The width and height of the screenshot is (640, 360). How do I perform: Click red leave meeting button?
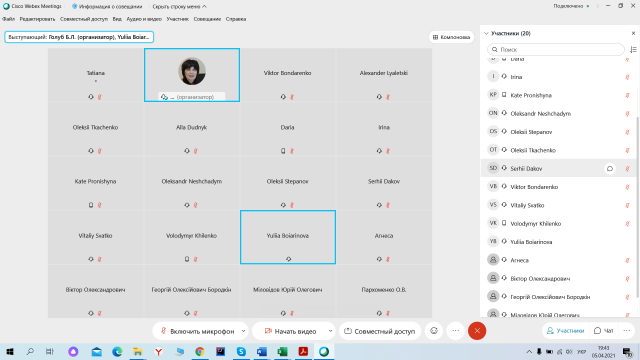point(477,331)
